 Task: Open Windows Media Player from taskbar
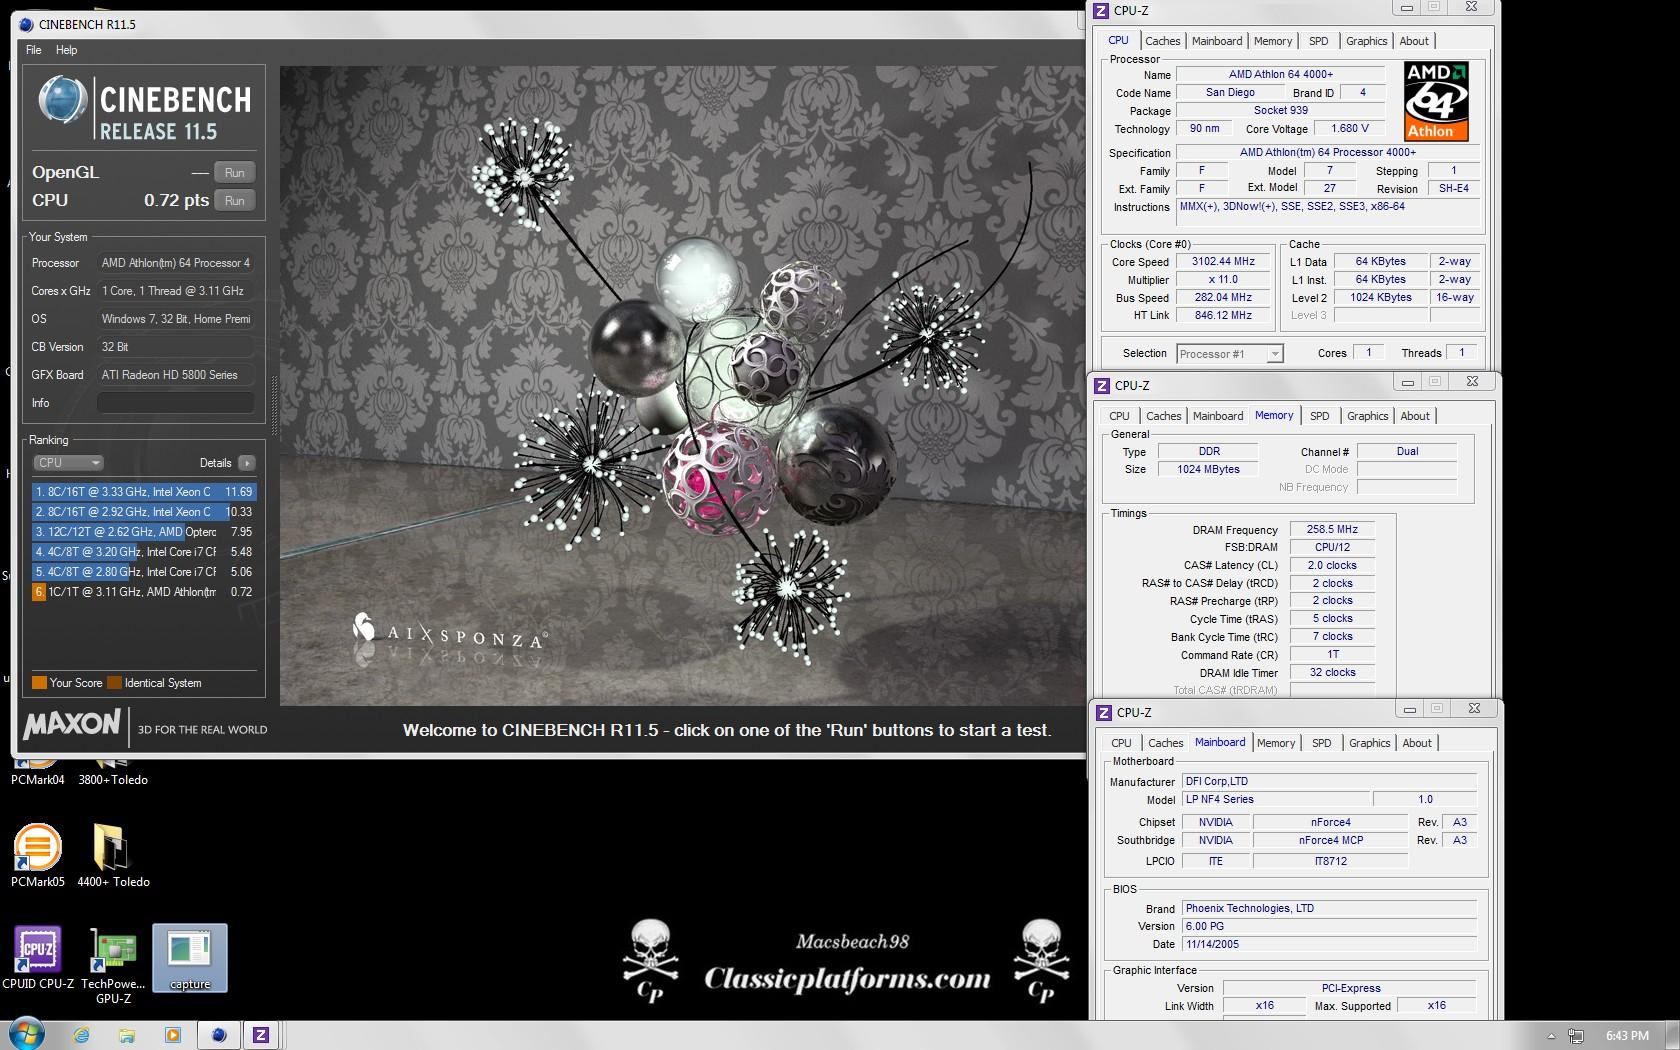pos(172,1035)
